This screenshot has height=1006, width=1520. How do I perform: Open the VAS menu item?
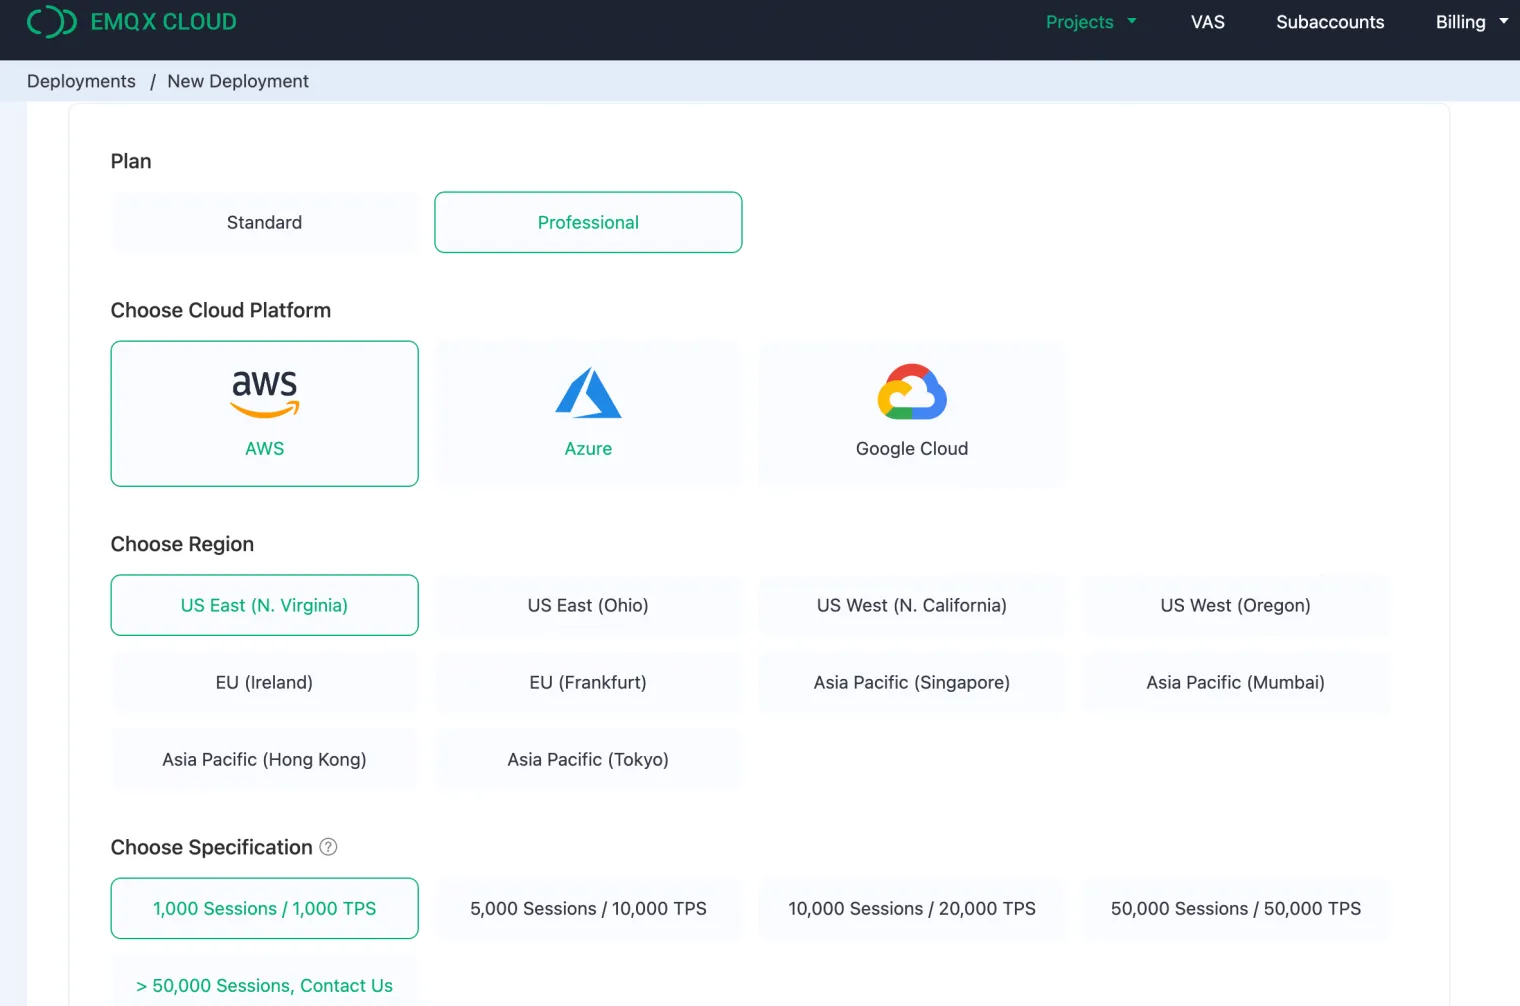tap(1207, 22)
